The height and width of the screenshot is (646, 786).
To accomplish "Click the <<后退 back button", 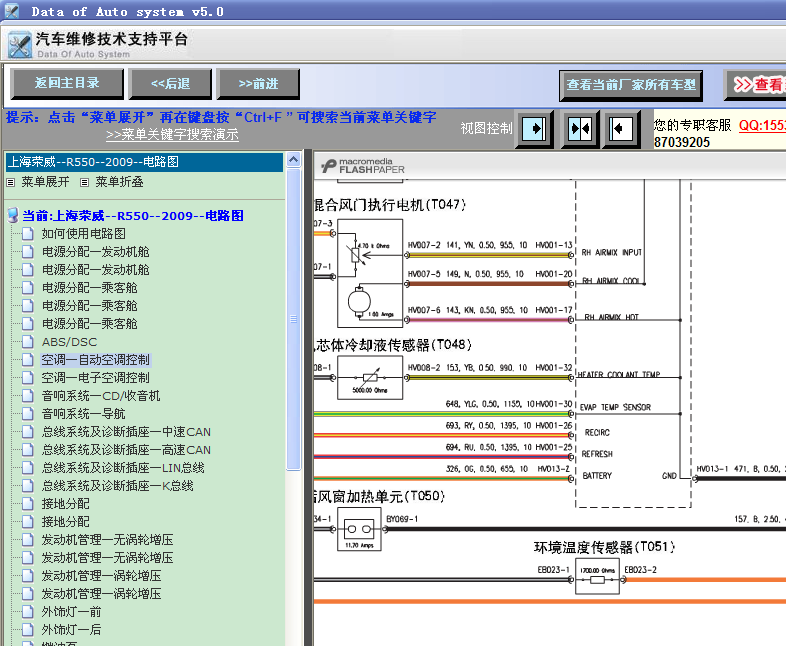I will click(x=170, y=84).
